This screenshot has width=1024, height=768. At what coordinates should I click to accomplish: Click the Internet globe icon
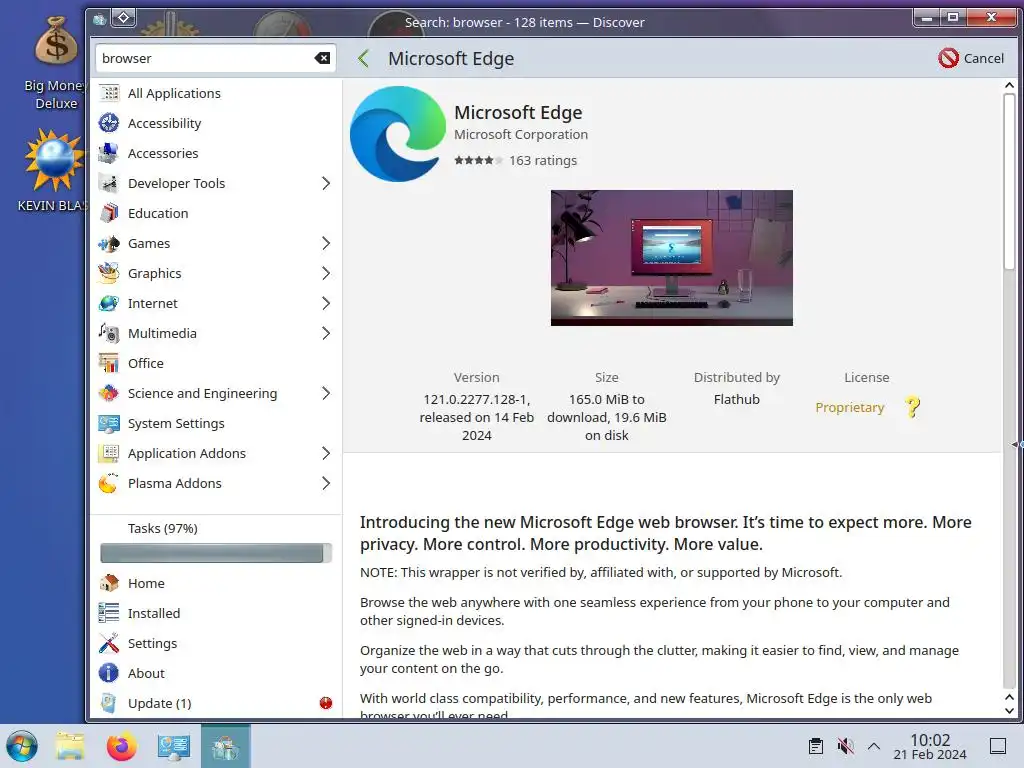(109, 304)
